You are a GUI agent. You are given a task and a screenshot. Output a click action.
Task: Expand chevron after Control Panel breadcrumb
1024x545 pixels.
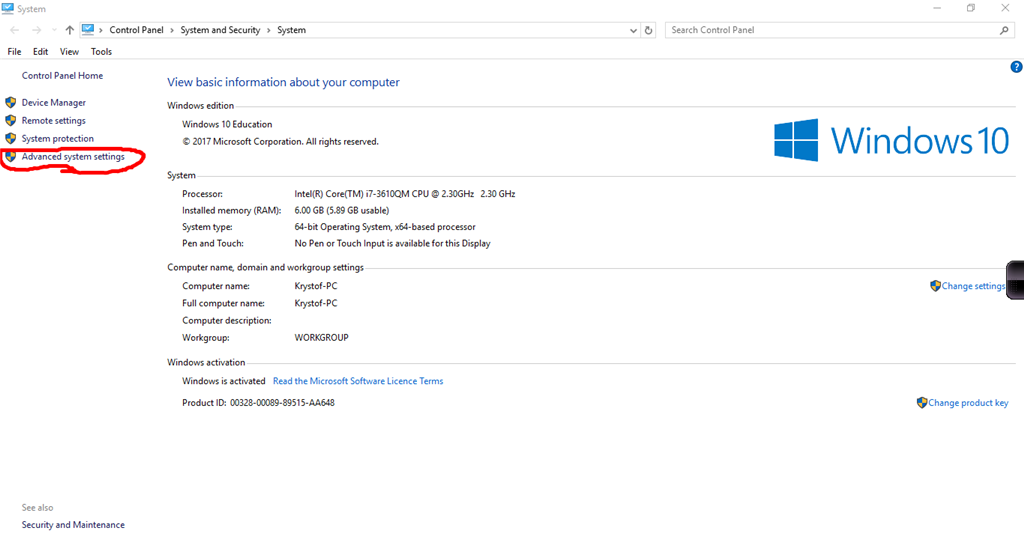(x=172, y=30)
